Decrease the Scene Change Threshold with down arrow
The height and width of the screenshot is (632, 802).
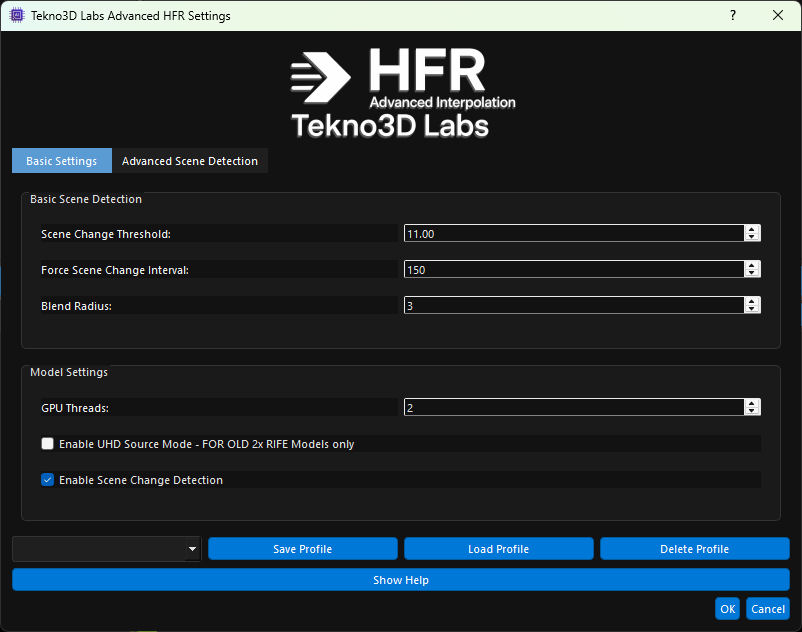click(x=752, y=237)
